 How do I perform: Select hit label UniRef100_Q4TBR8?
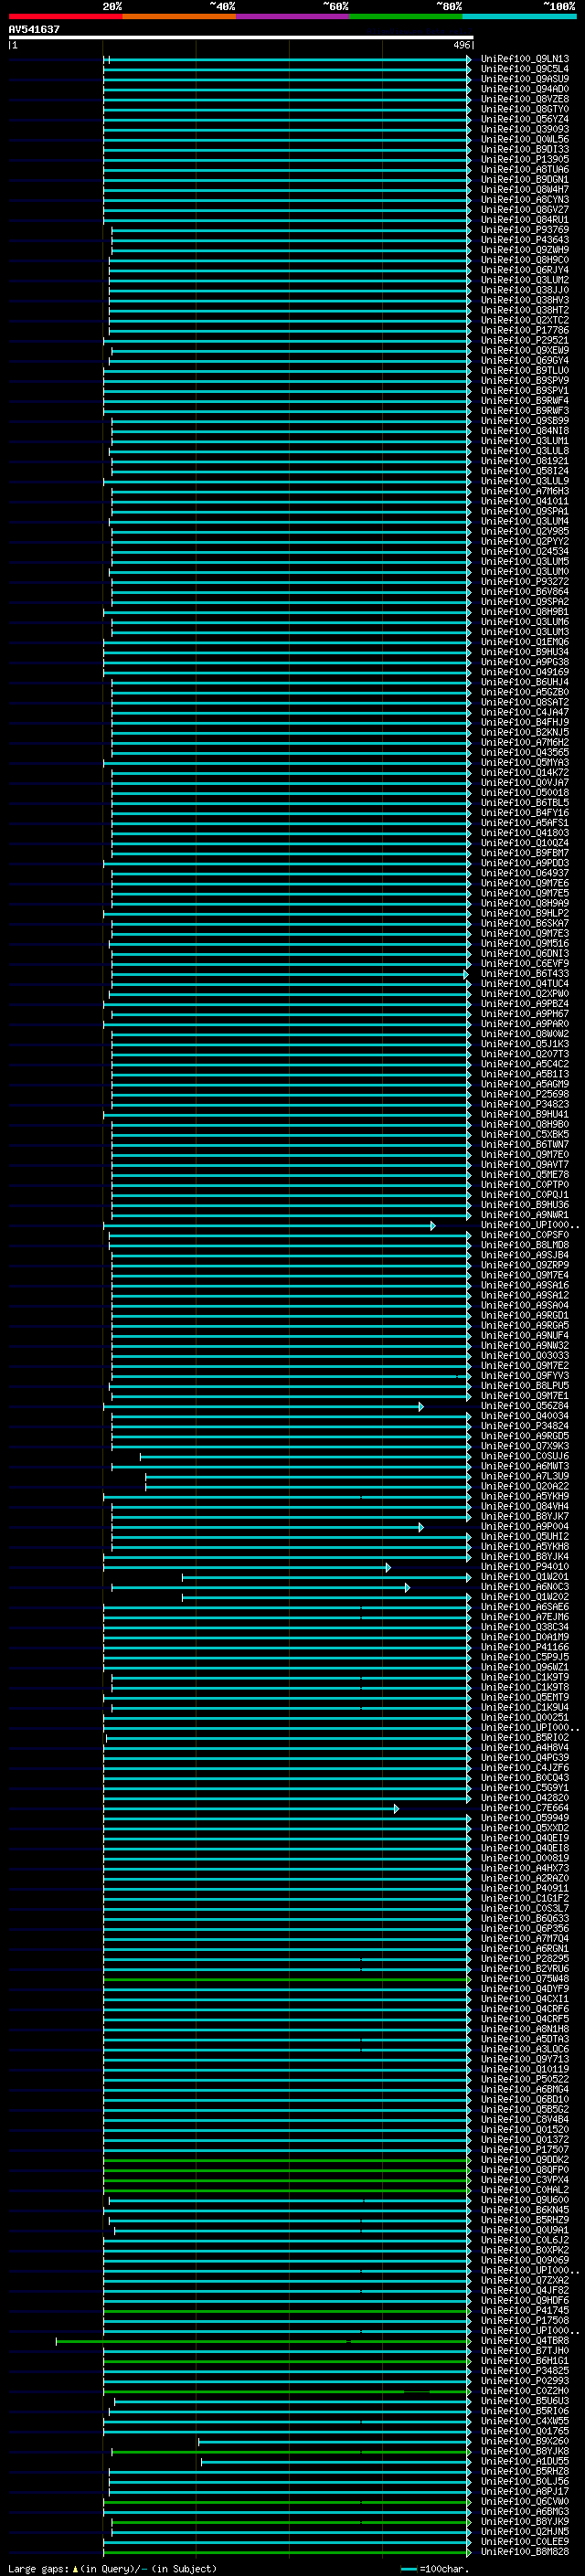coord(525,2341)
